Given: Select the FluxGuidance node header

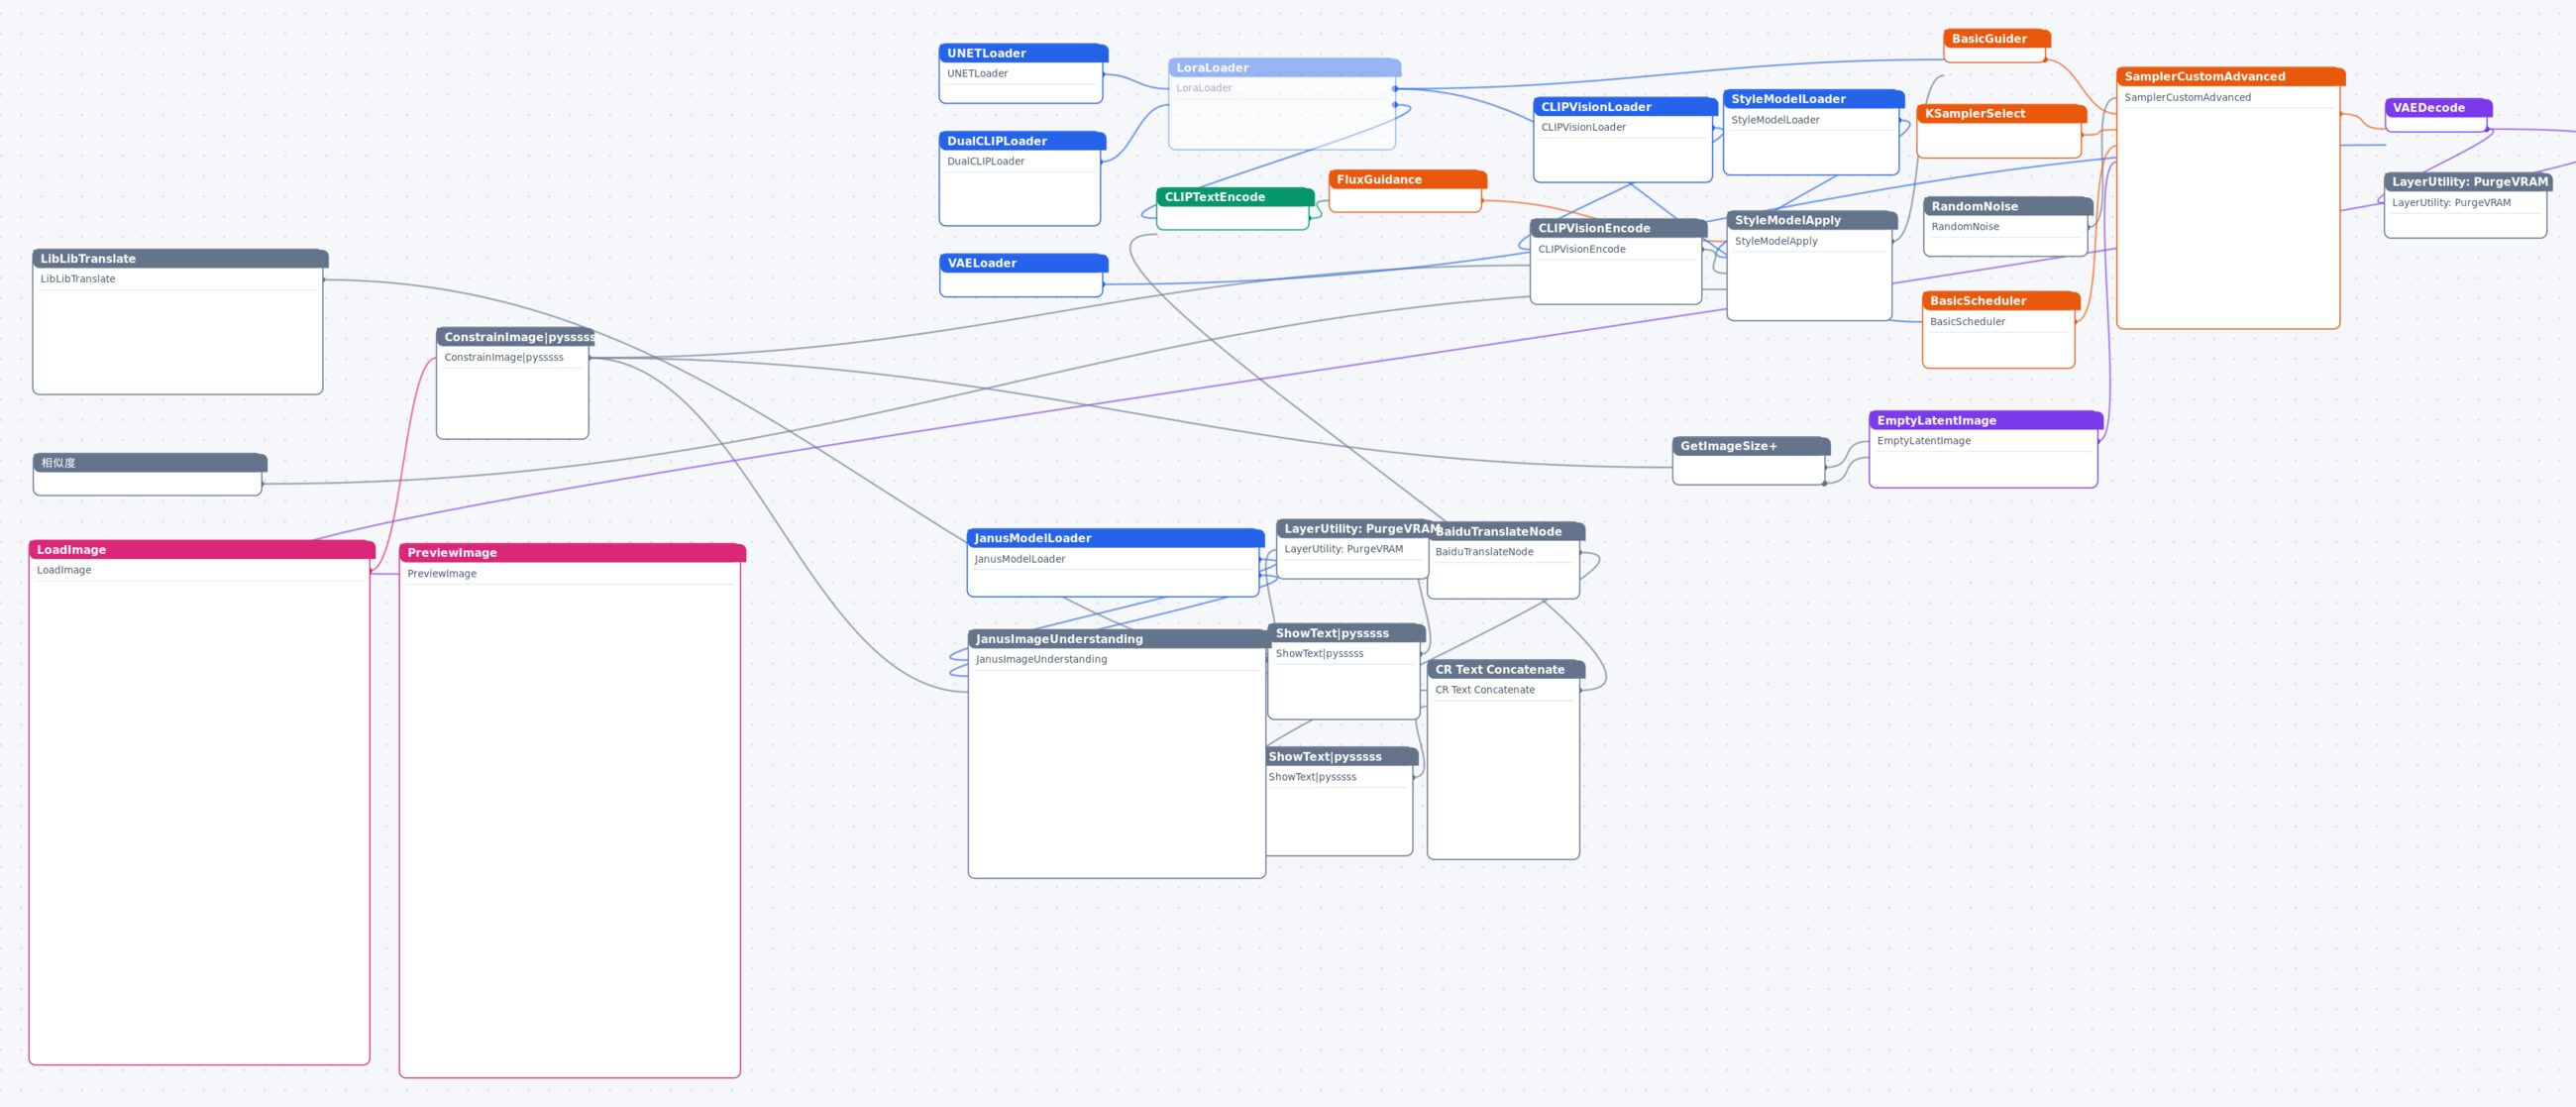Looking at the screenshot, I should [1407, 180].
